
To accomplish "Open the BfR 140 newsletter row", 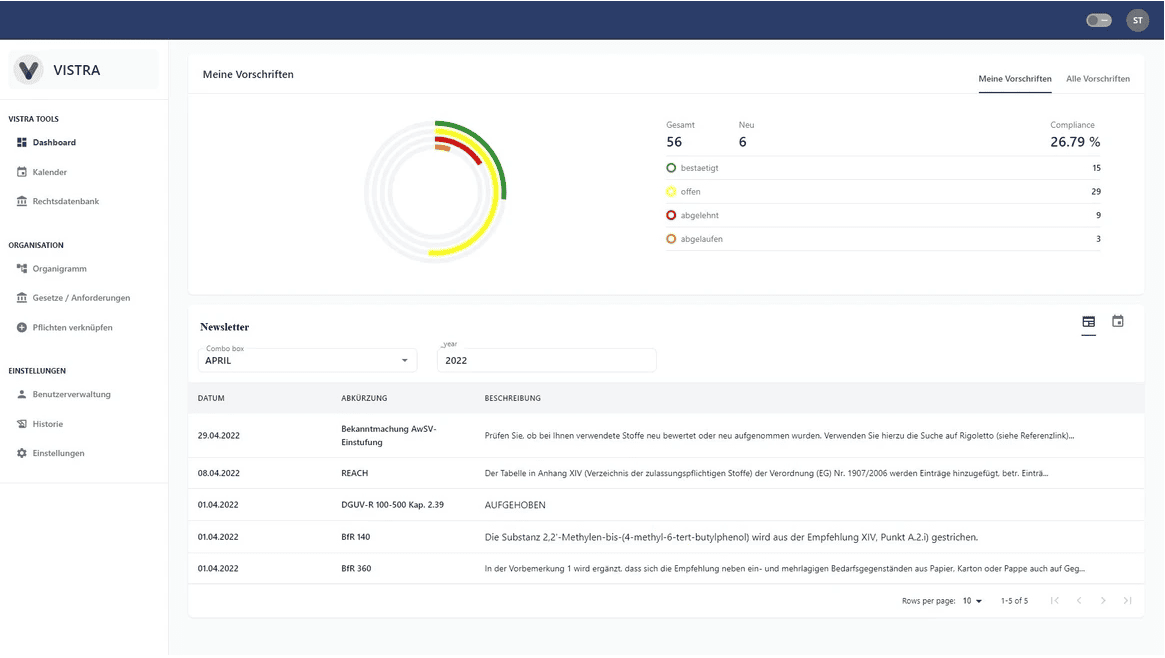I will point(666,537).
